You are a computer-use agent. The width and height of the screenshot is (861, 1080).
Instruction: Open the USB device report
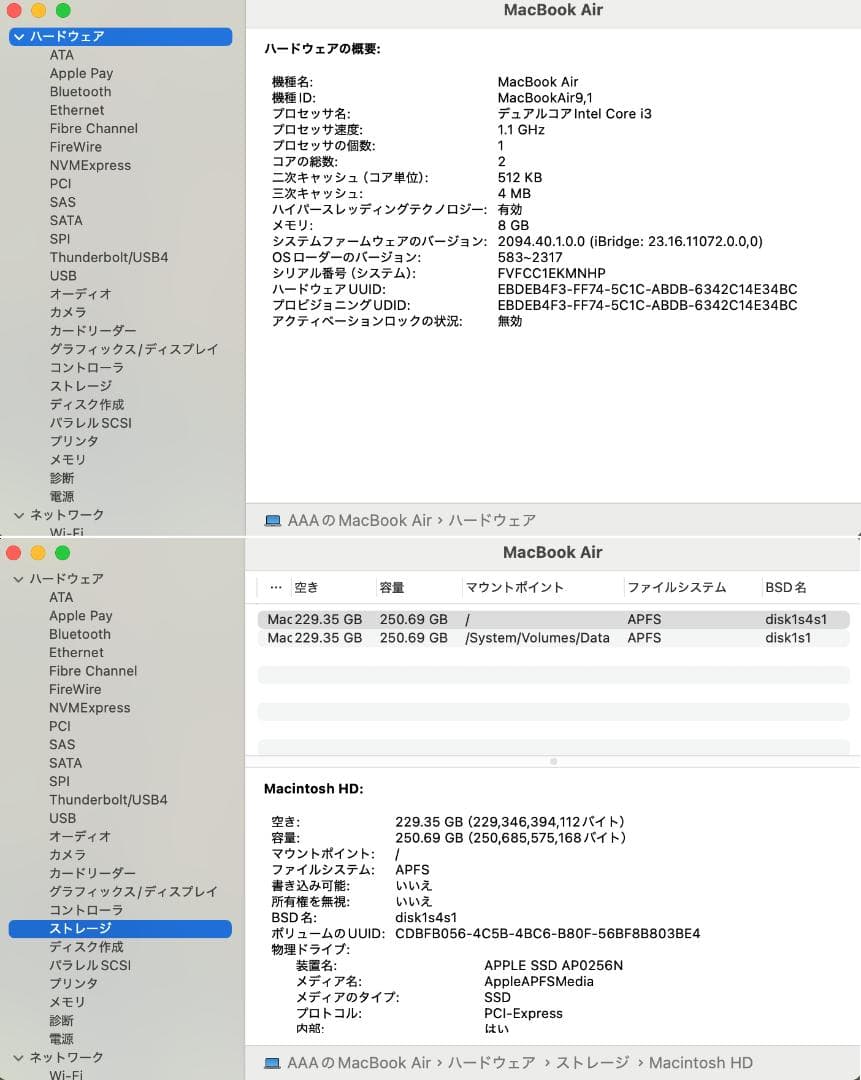pos(61,275)
